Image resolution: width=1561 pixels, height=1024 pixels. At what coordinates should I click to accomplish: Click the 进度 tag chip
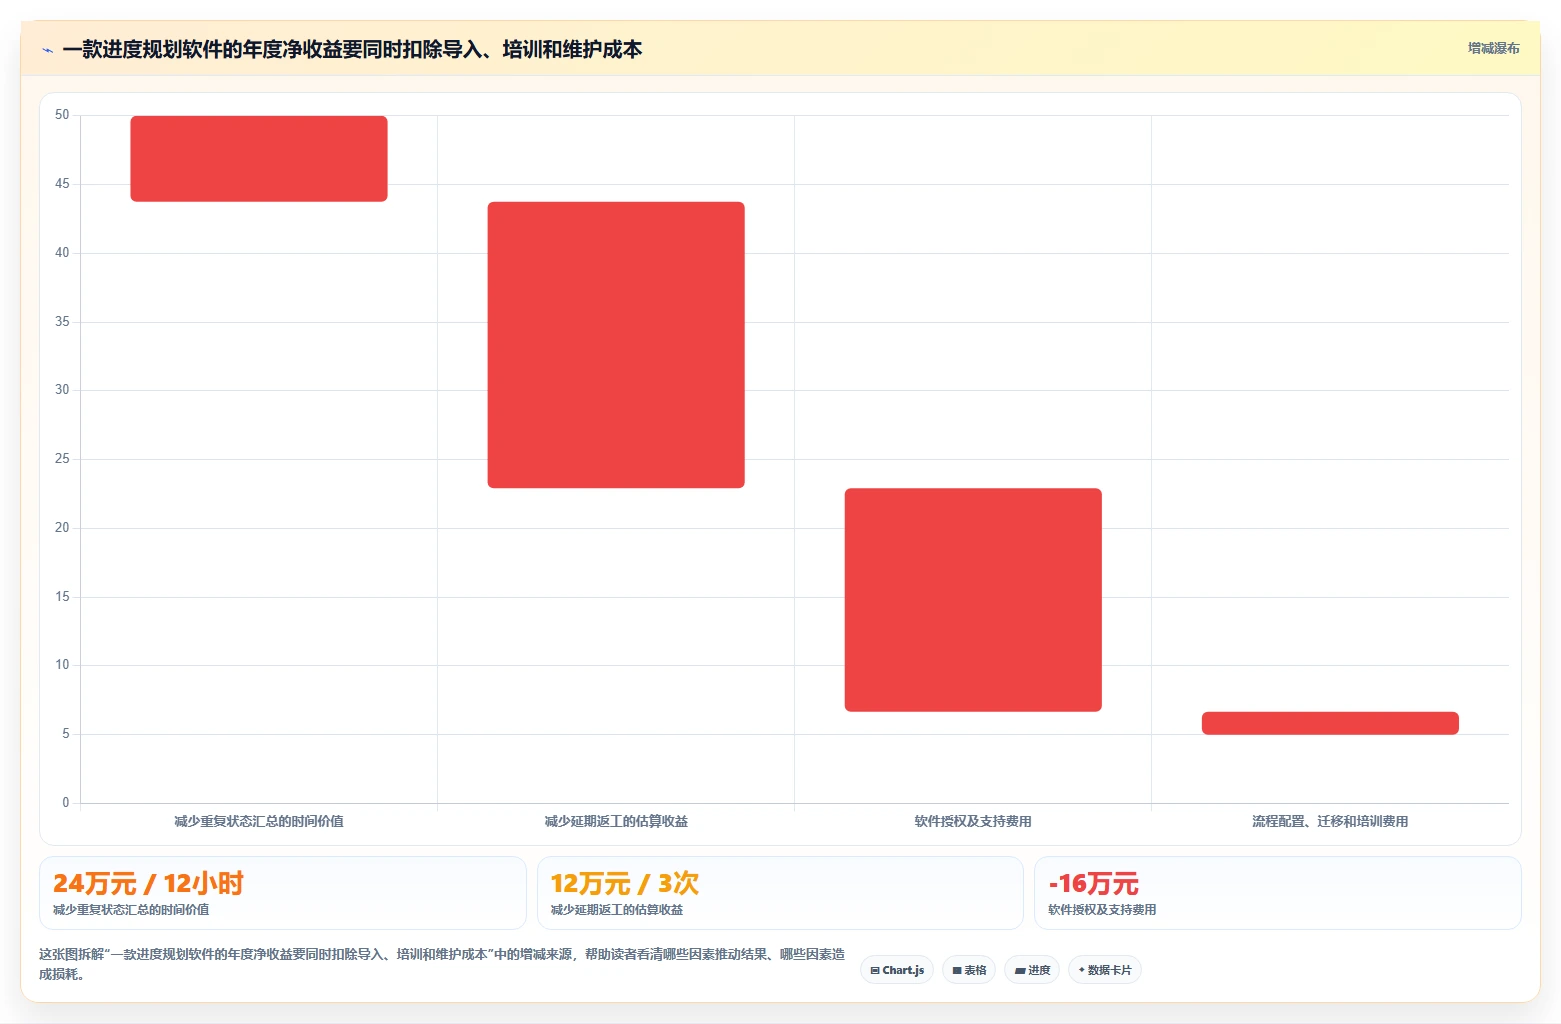point(1032,970)
